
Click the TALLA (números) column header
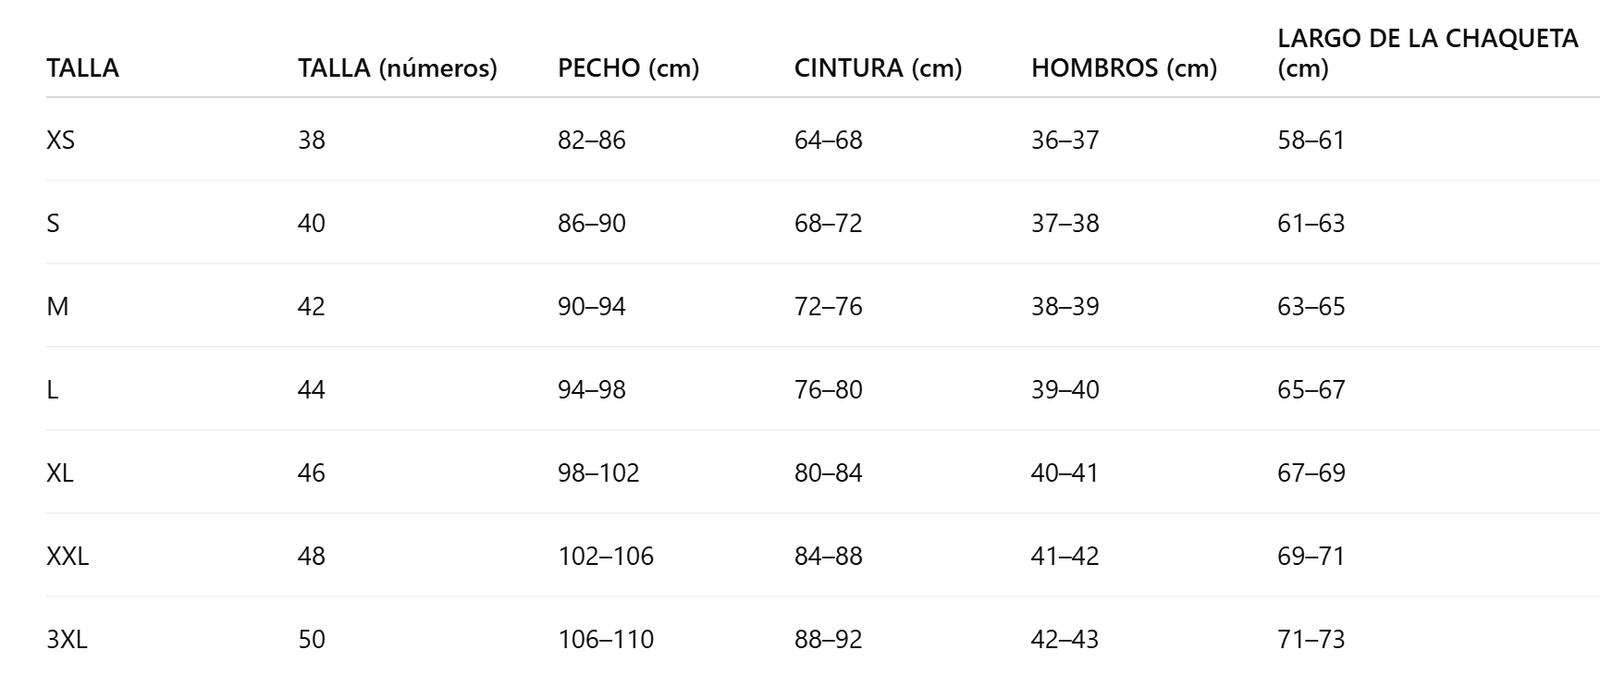tap(397, 68)
